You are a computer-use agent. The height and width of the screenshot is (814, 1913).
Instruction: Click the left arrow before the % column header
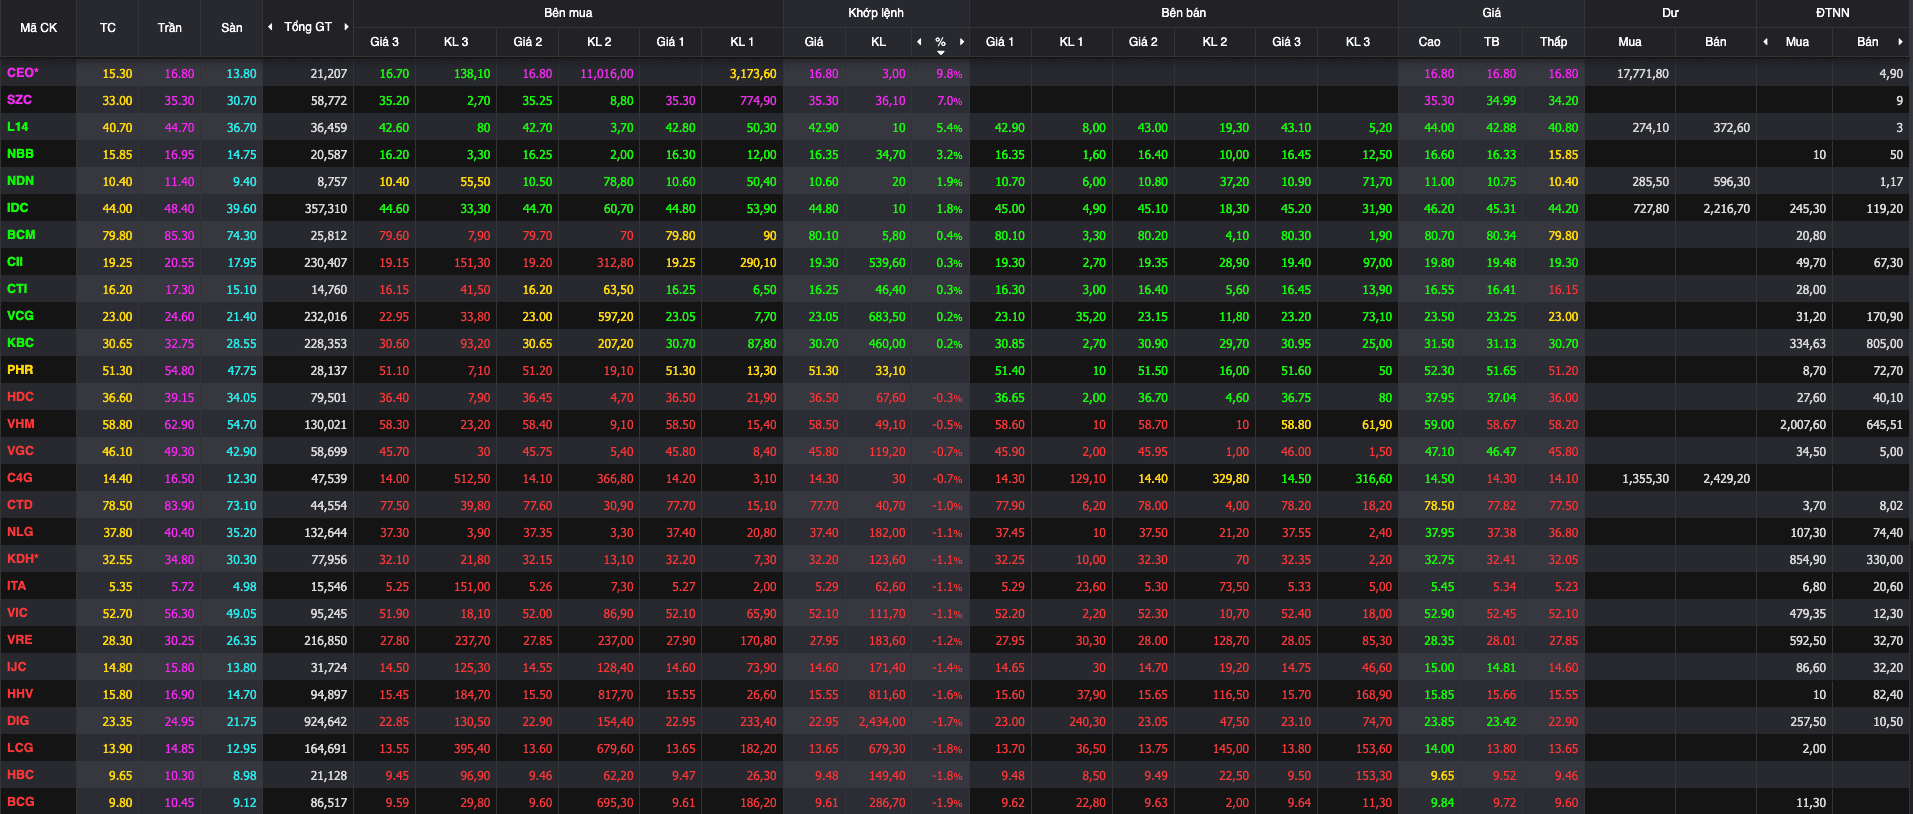pyautogui.click(x=919, y=42)
